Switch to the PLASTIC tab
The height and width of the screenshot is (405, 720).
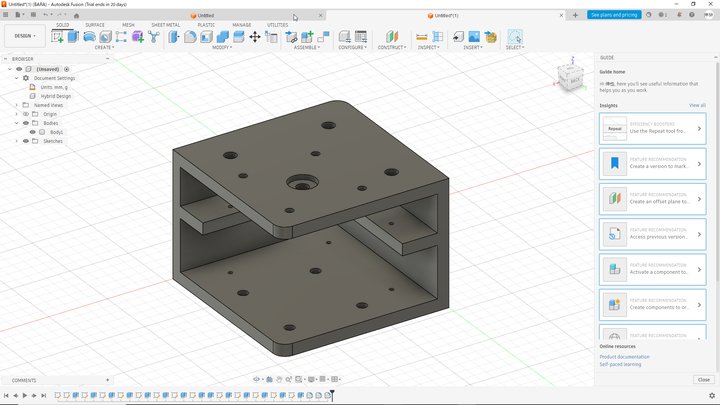click(206, 25)
